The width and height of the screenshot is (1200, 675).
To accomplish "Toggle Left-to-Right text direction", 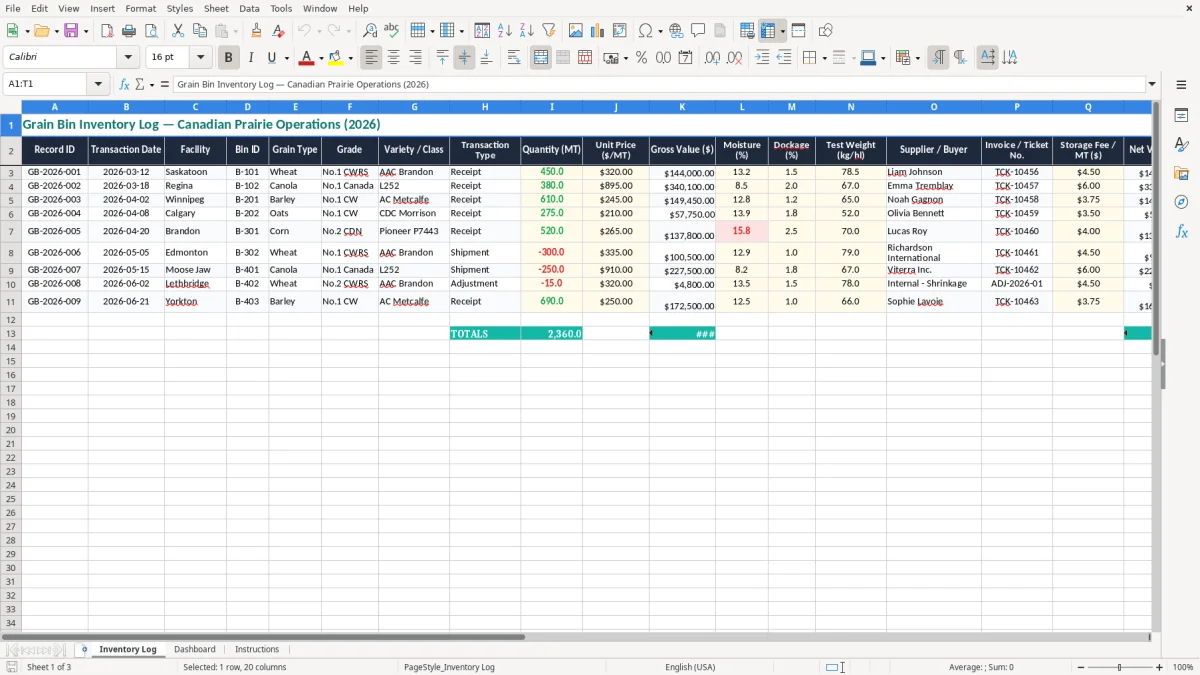I will tap(938, 58).
